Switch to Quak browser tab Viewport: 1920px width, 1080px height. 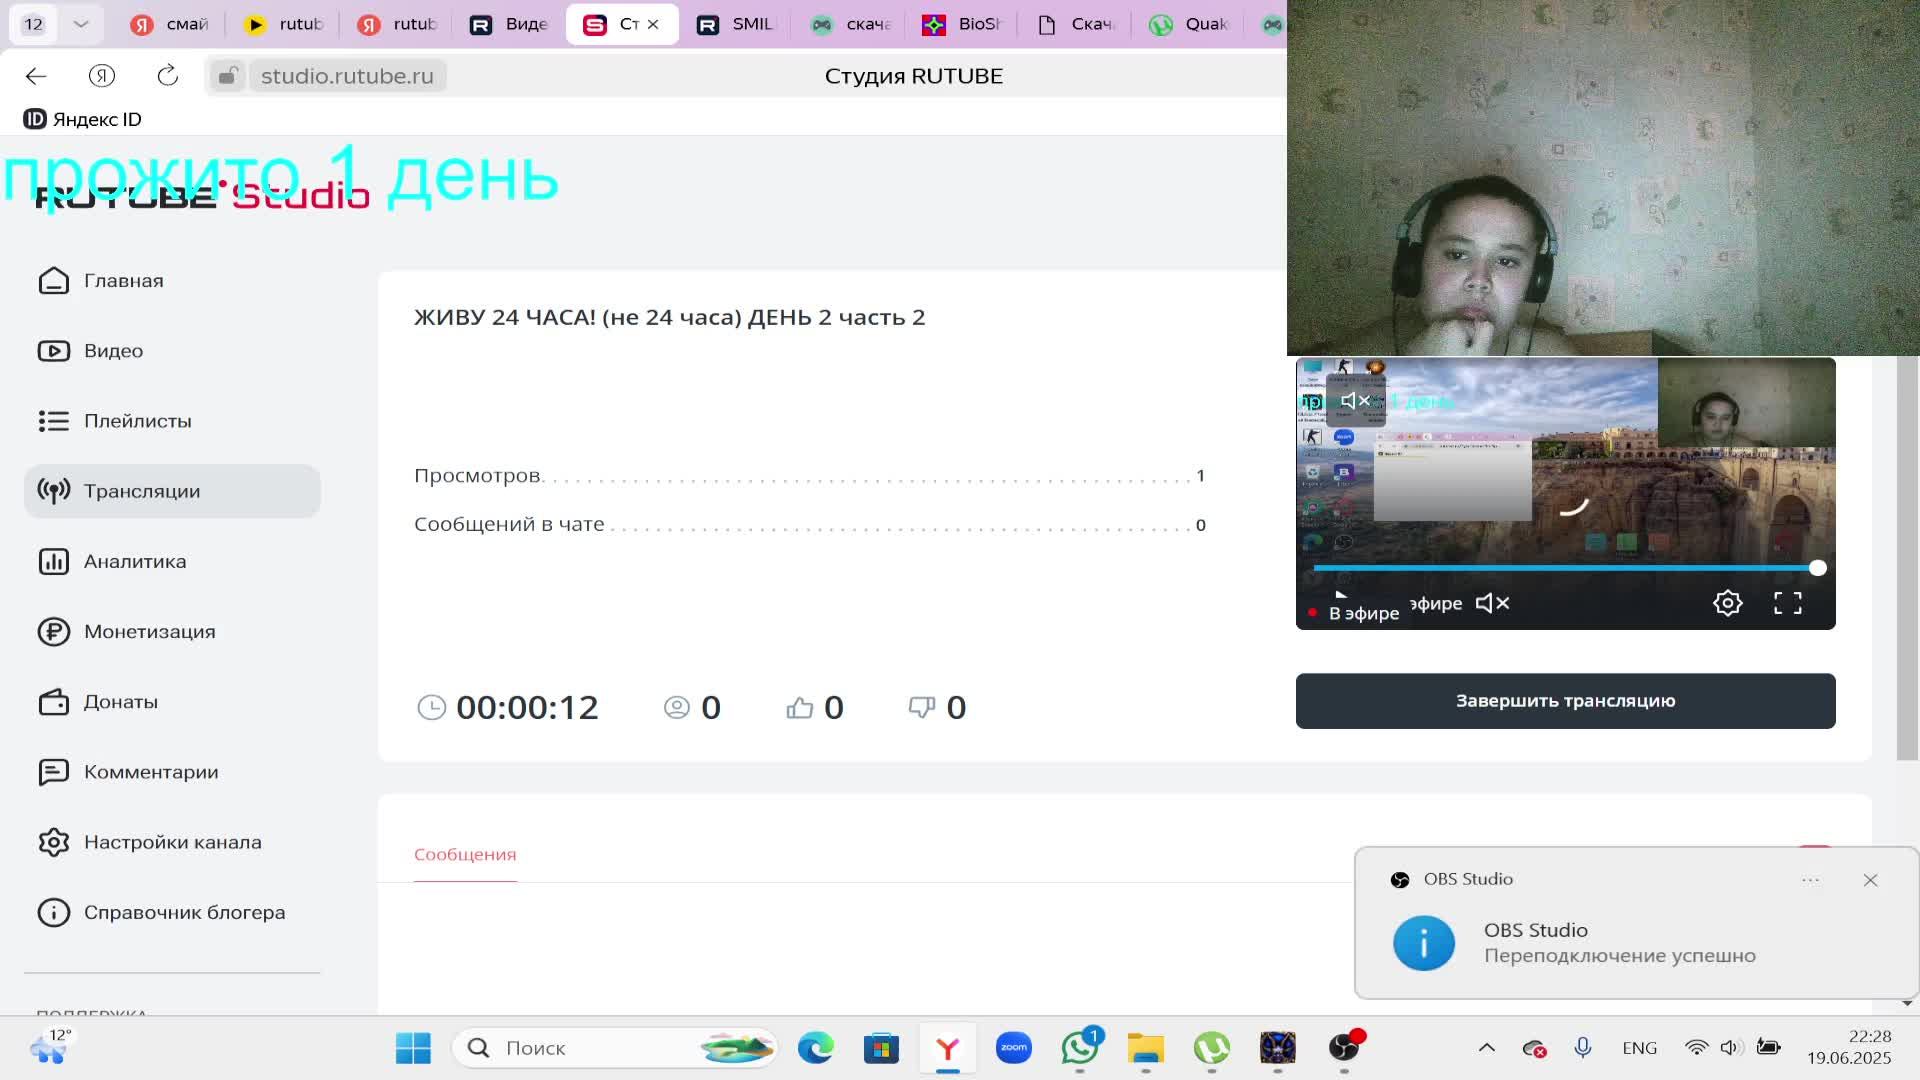[x=1189, y=24]
